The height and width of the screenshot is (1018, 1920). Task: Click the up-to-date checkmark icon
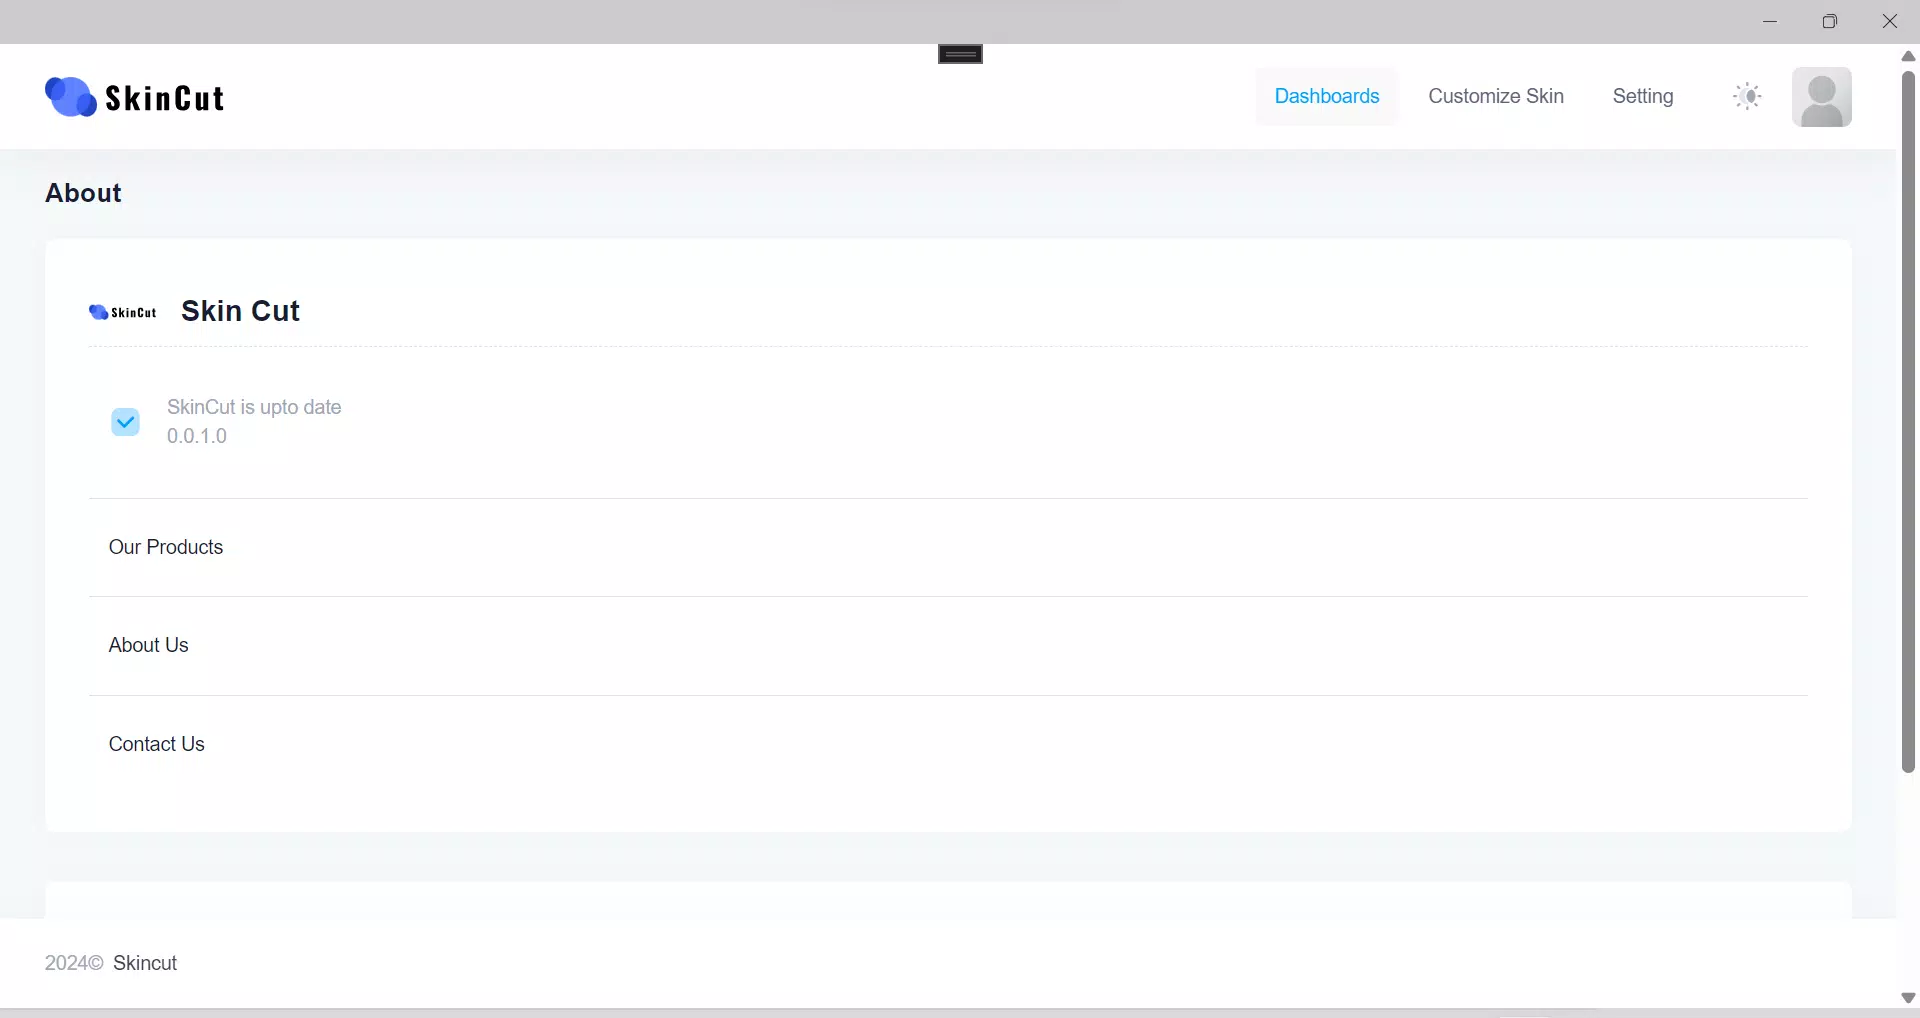coord(125,422)
